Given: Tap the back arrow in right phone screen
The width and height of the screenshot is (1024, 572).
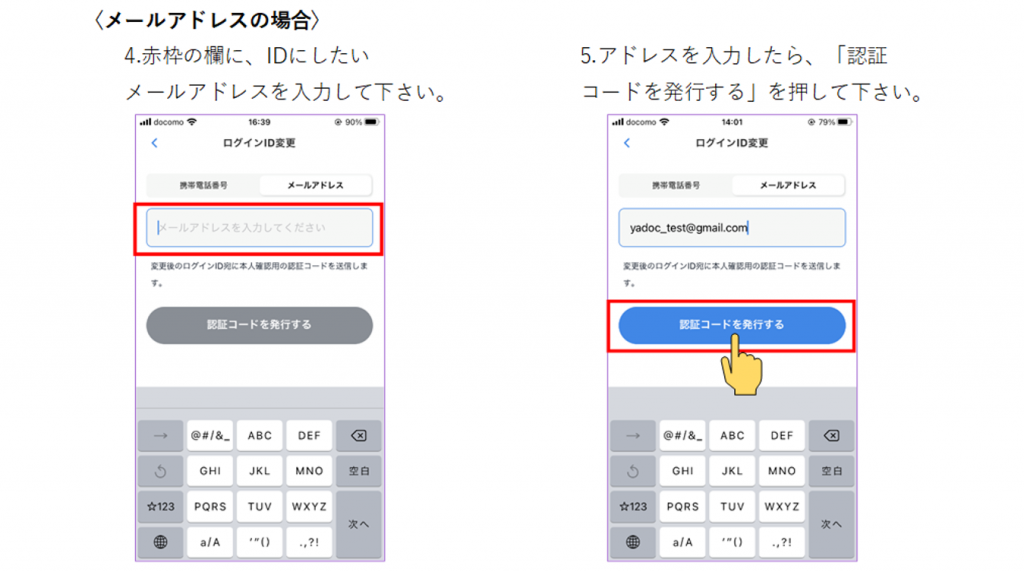Looking at the screenshot, I should pos(627,143).
